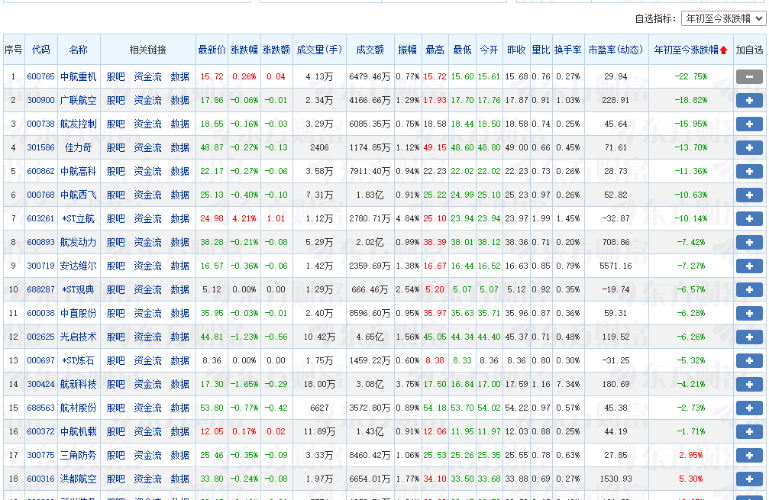
Task: Open 资金流 link for 中航机载
Action: click(x=148, y=431)
